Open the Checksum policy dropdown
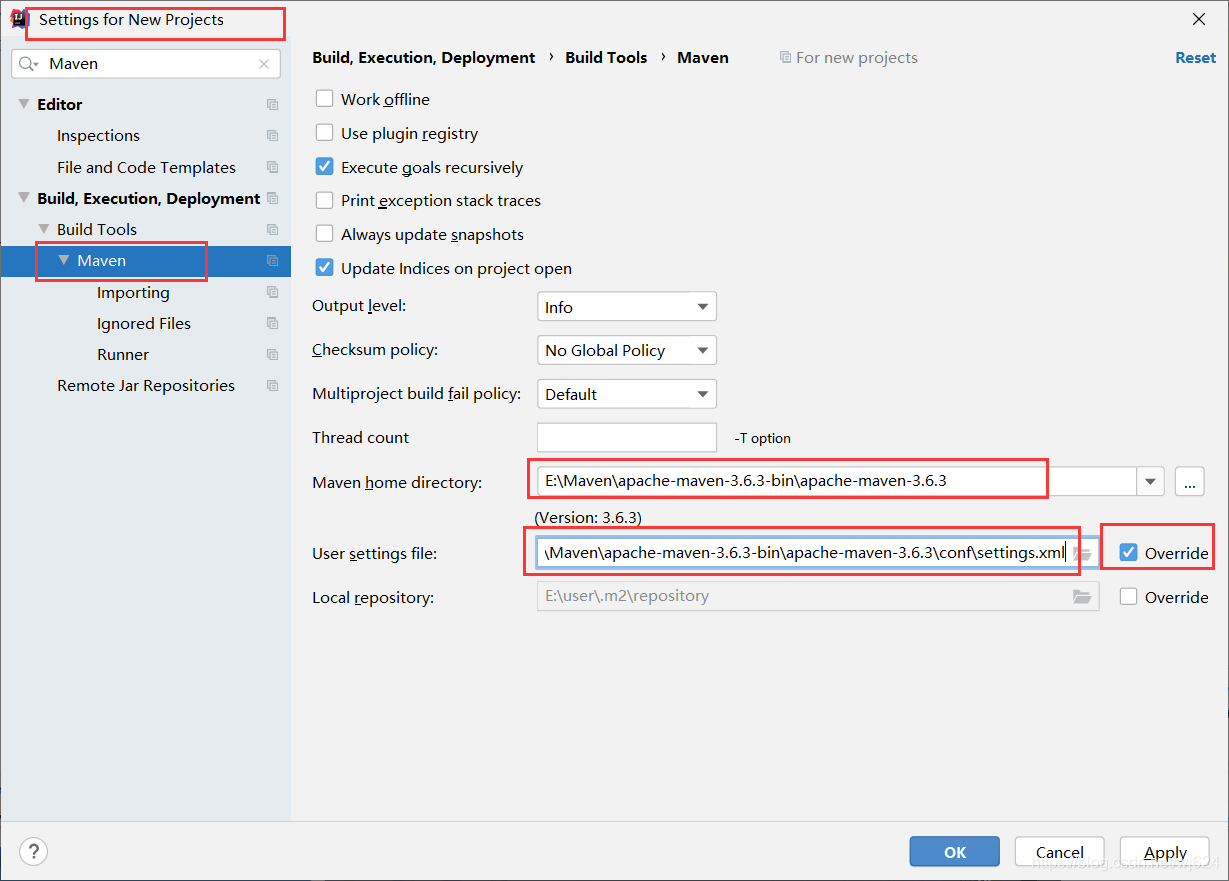Viewport: 1229px width, 881px height. (627, 350)
